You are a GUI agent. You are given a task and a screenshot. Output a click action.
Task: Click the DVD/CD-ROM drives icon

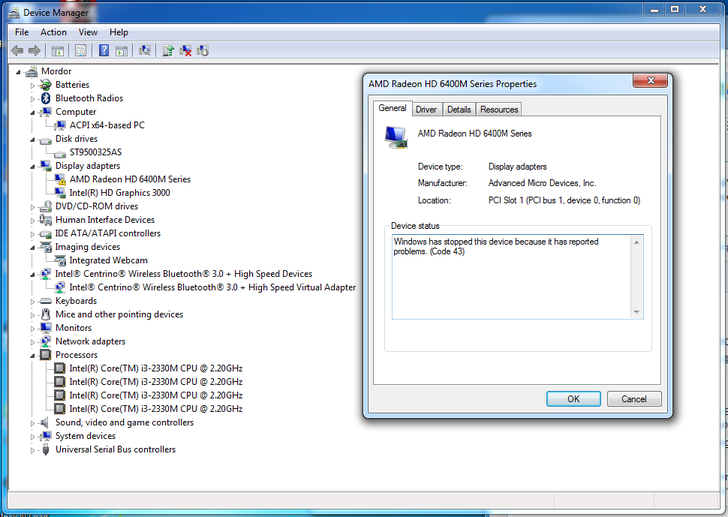tap(46, 206)
